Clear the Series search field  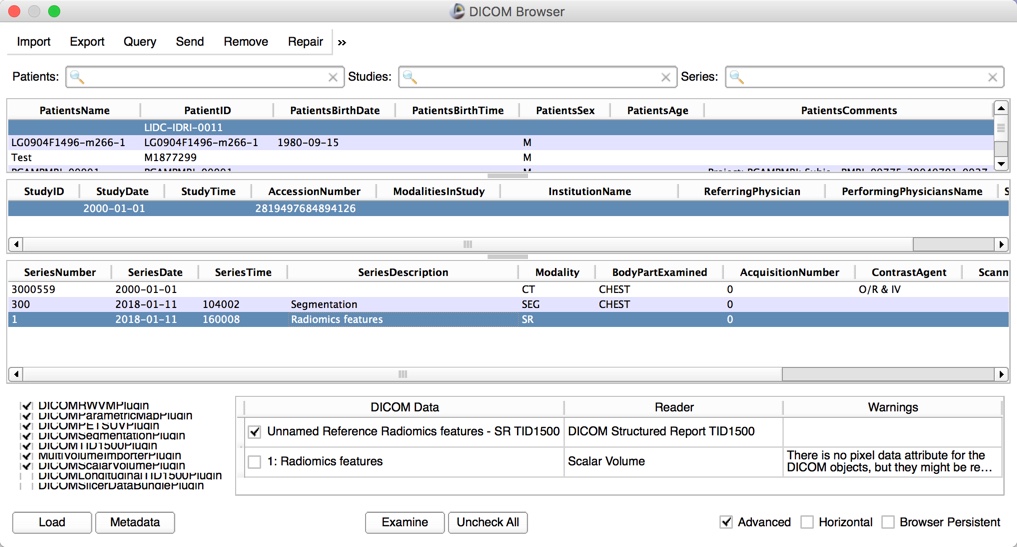pos(992,77)
